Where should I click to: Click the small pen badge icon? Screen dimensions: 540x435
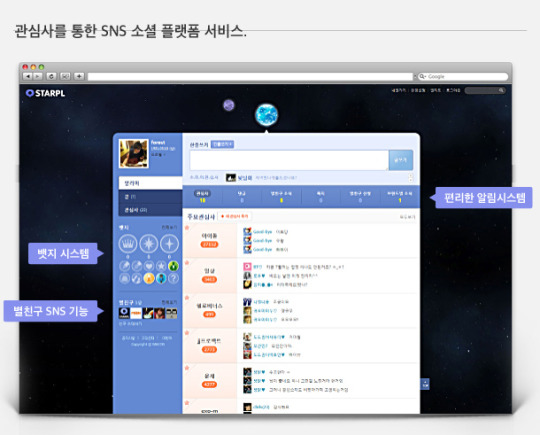click(125, 266)
